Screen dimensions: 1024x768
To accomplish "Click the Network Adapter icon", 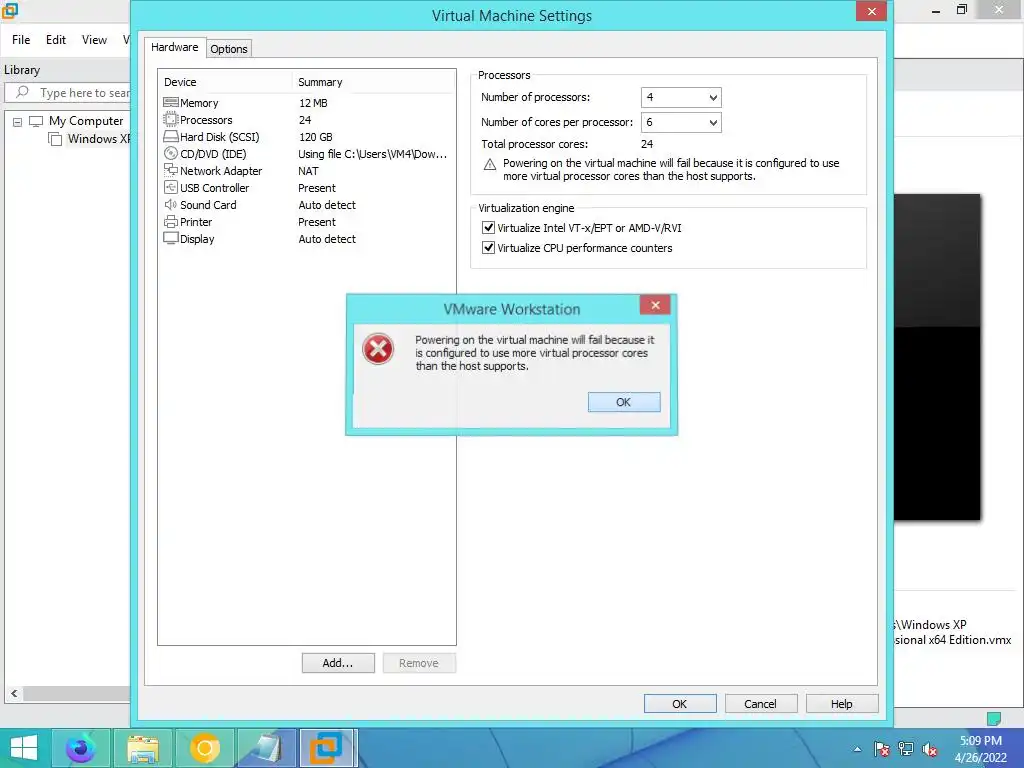I will click(170, 170).
